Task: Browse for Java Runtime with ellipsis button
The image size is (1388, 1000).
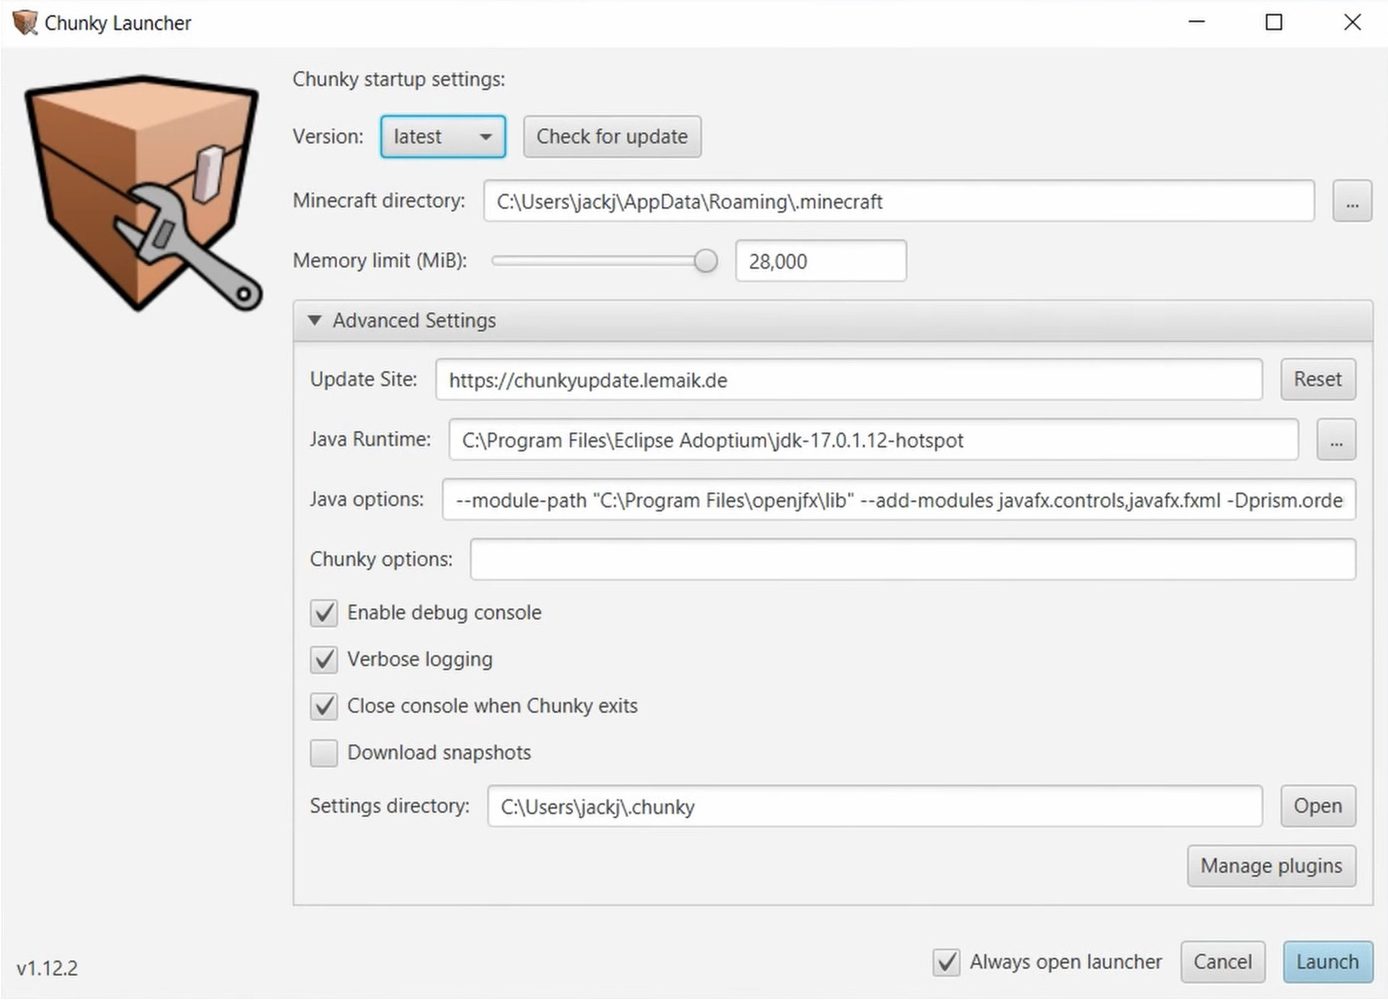Action: [x=1336, y=440]
